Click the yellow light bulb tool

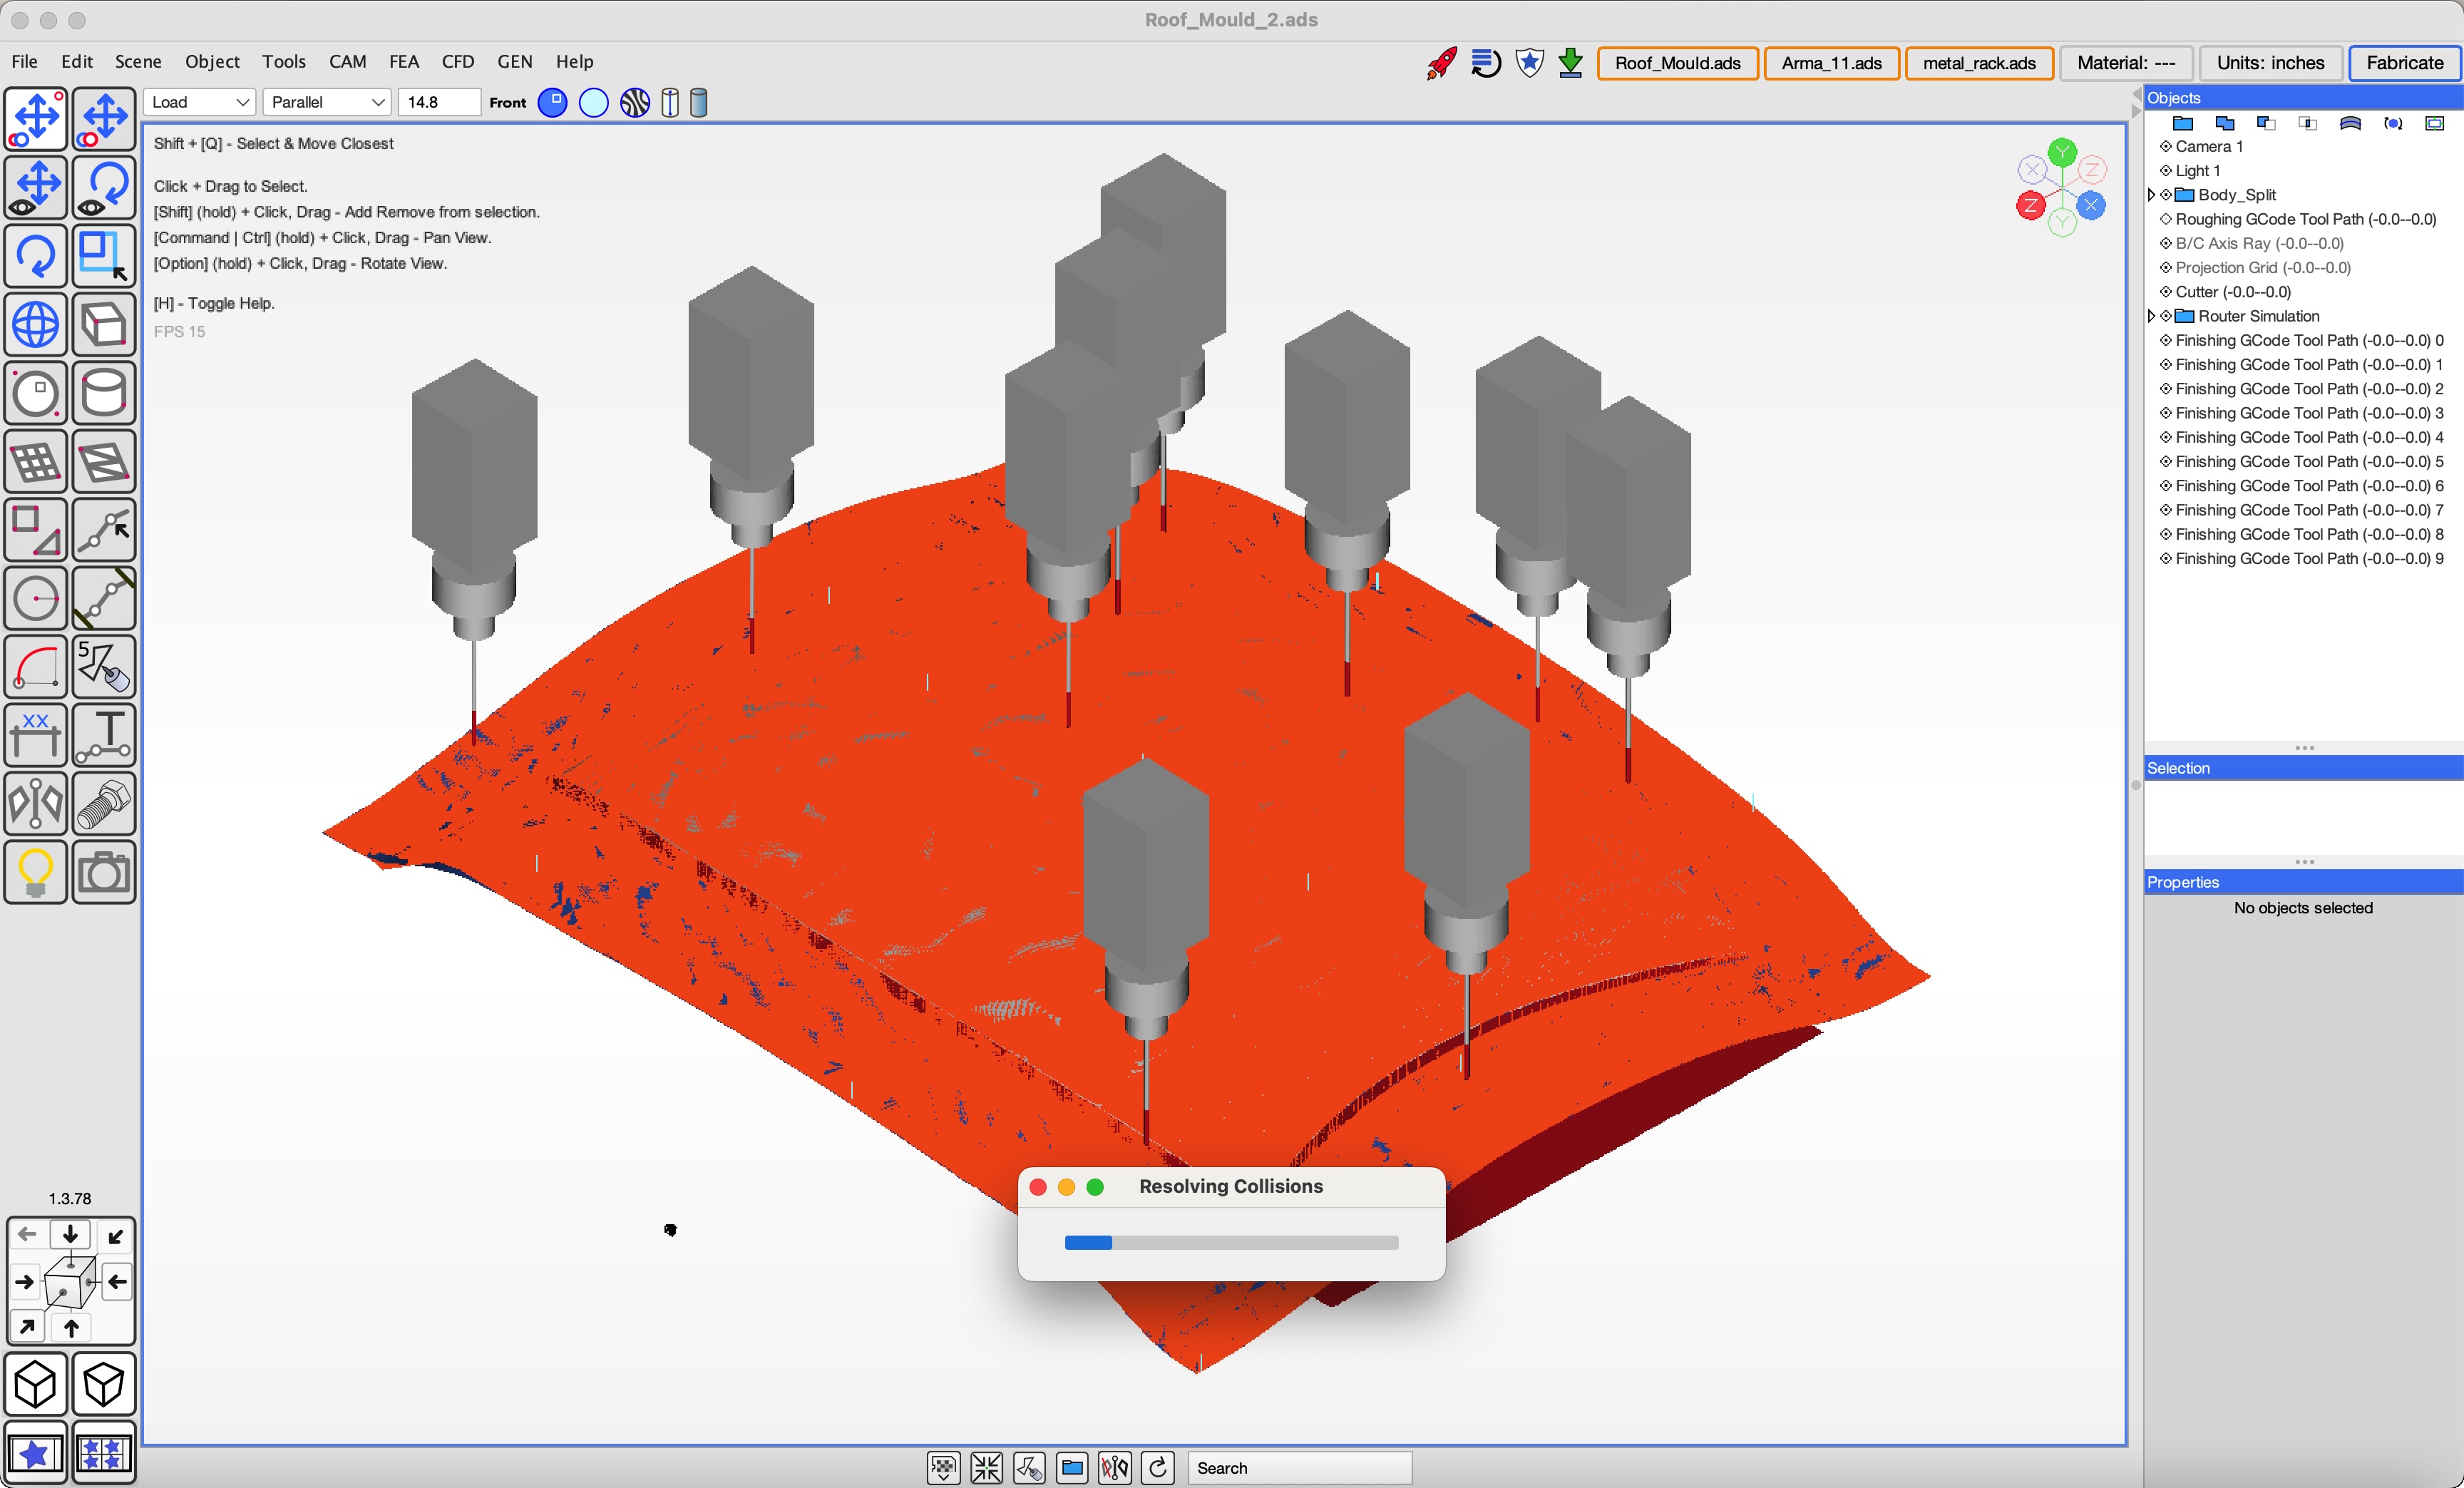[36, 872]
